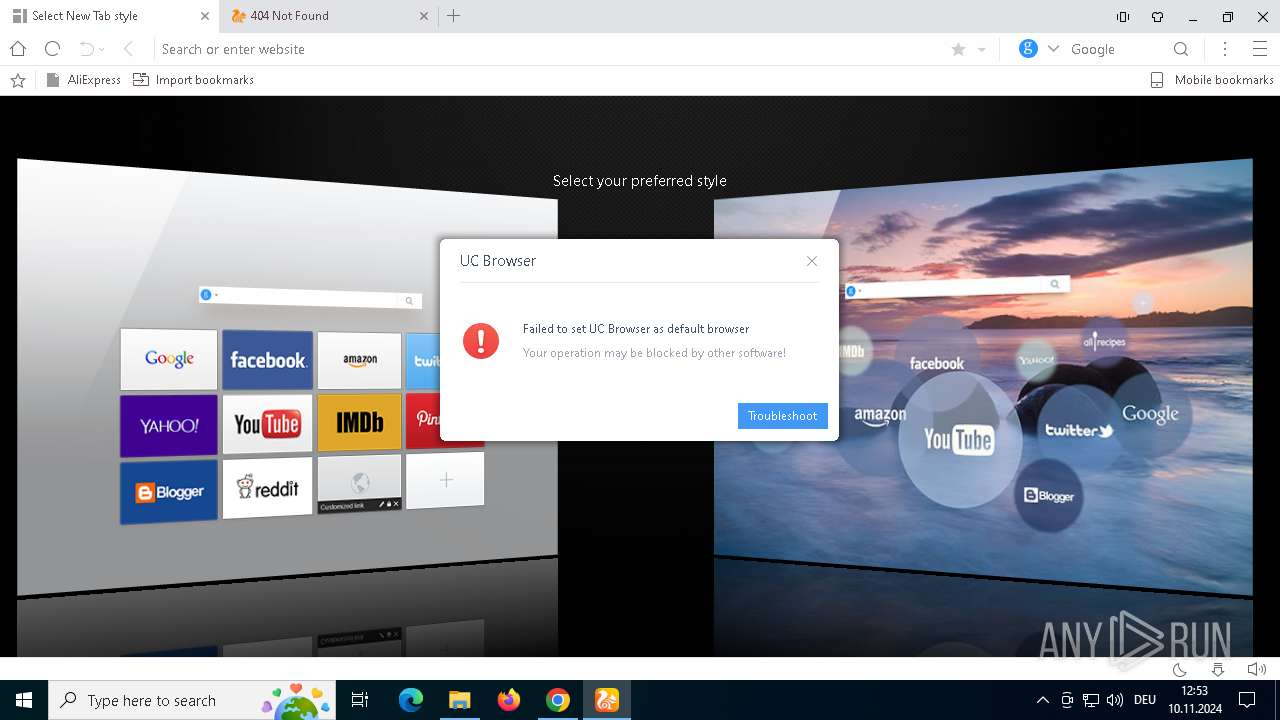
Task: Reload the current page
Action: [53, 49]
